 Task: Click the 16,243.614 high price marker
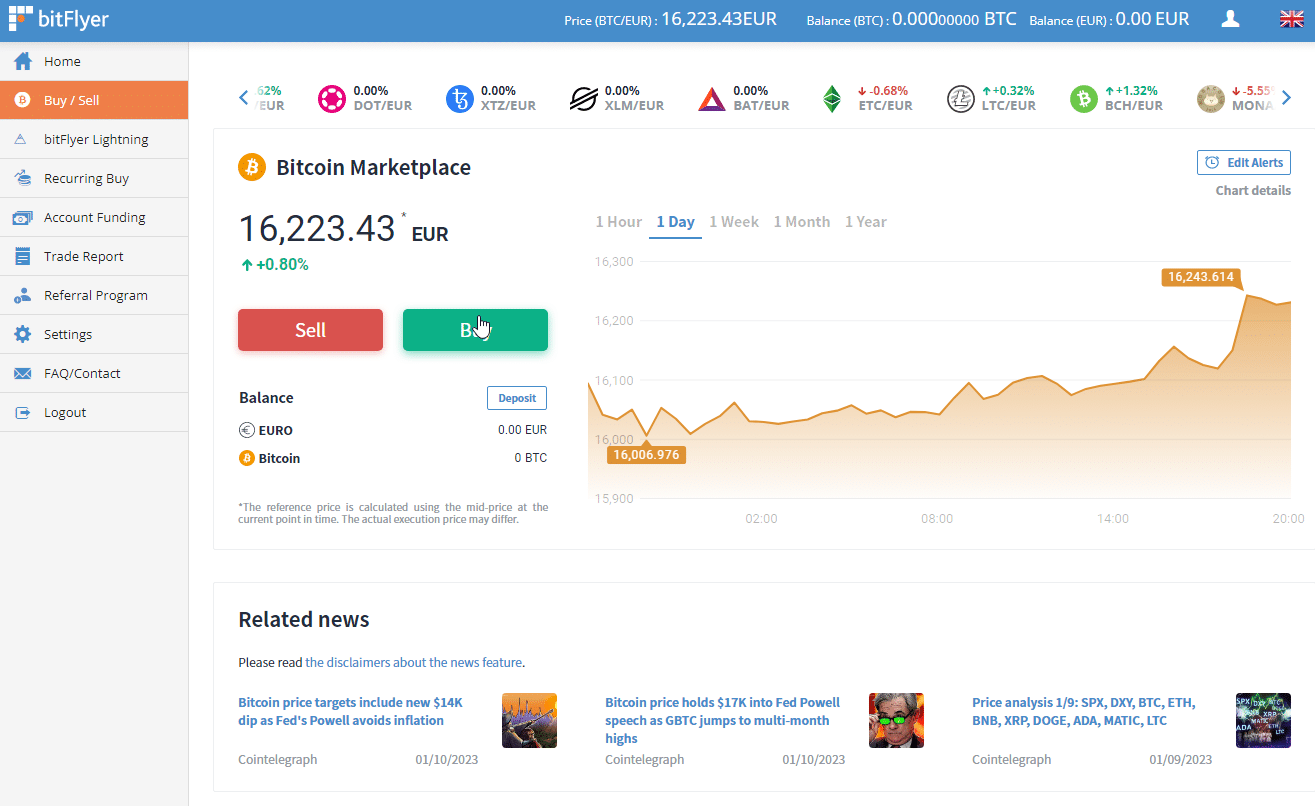pos(1200,277)
